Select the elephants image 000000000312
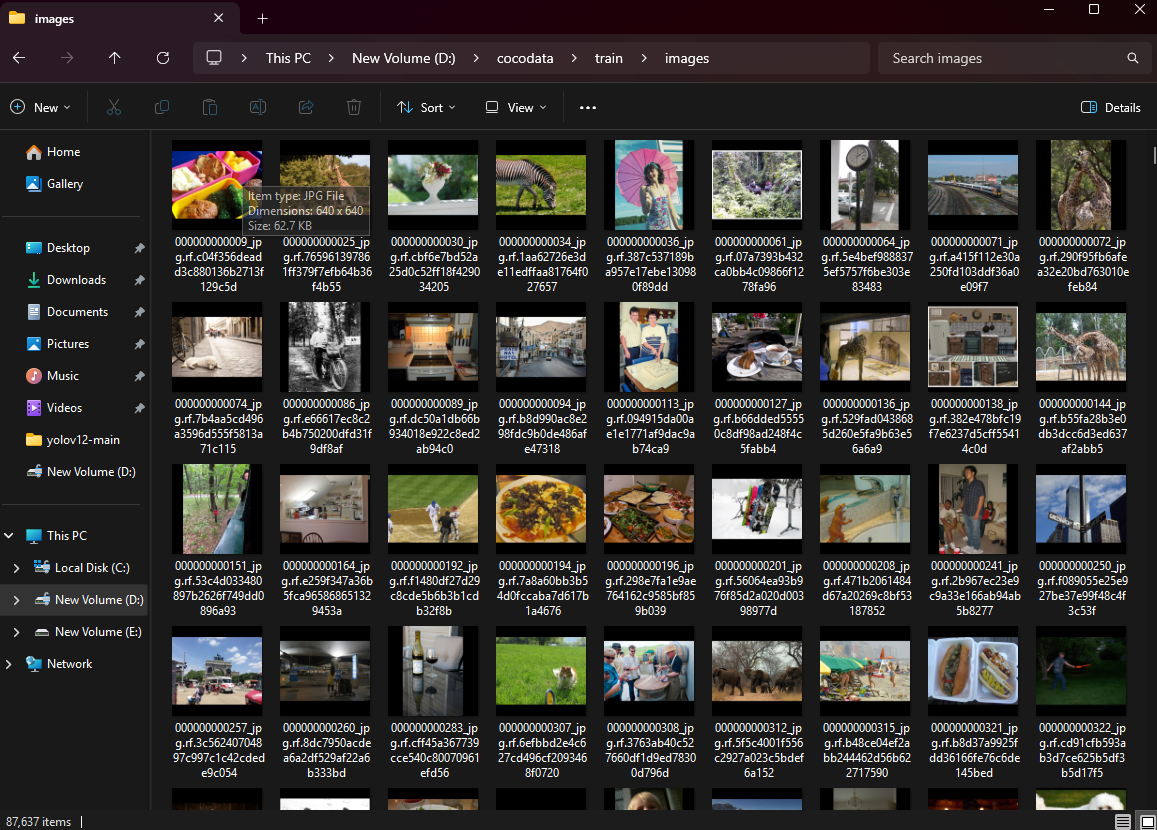This screenshot has width=1157, height=830. tap(756, 671)
